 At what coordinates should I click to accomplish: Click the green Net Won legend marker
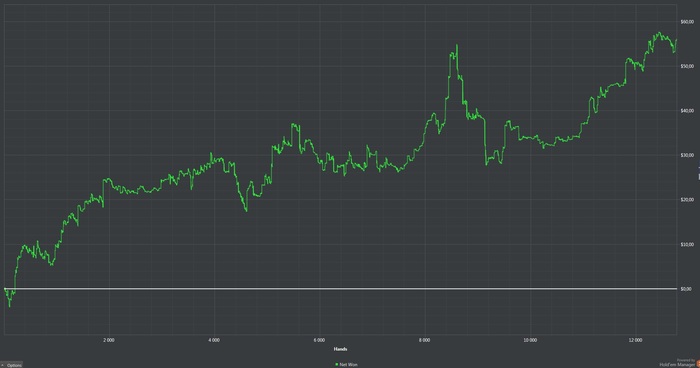pos(336,364)
